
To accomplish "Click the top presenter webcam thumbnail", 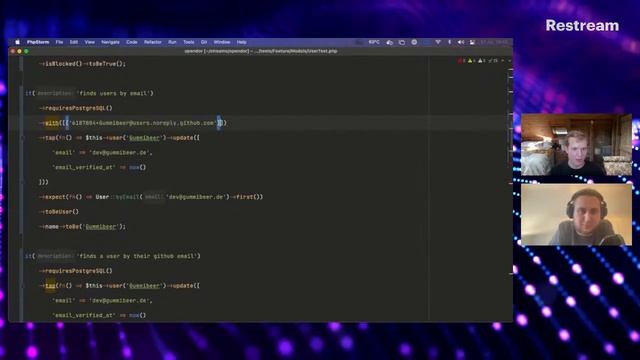I will 576,145.
